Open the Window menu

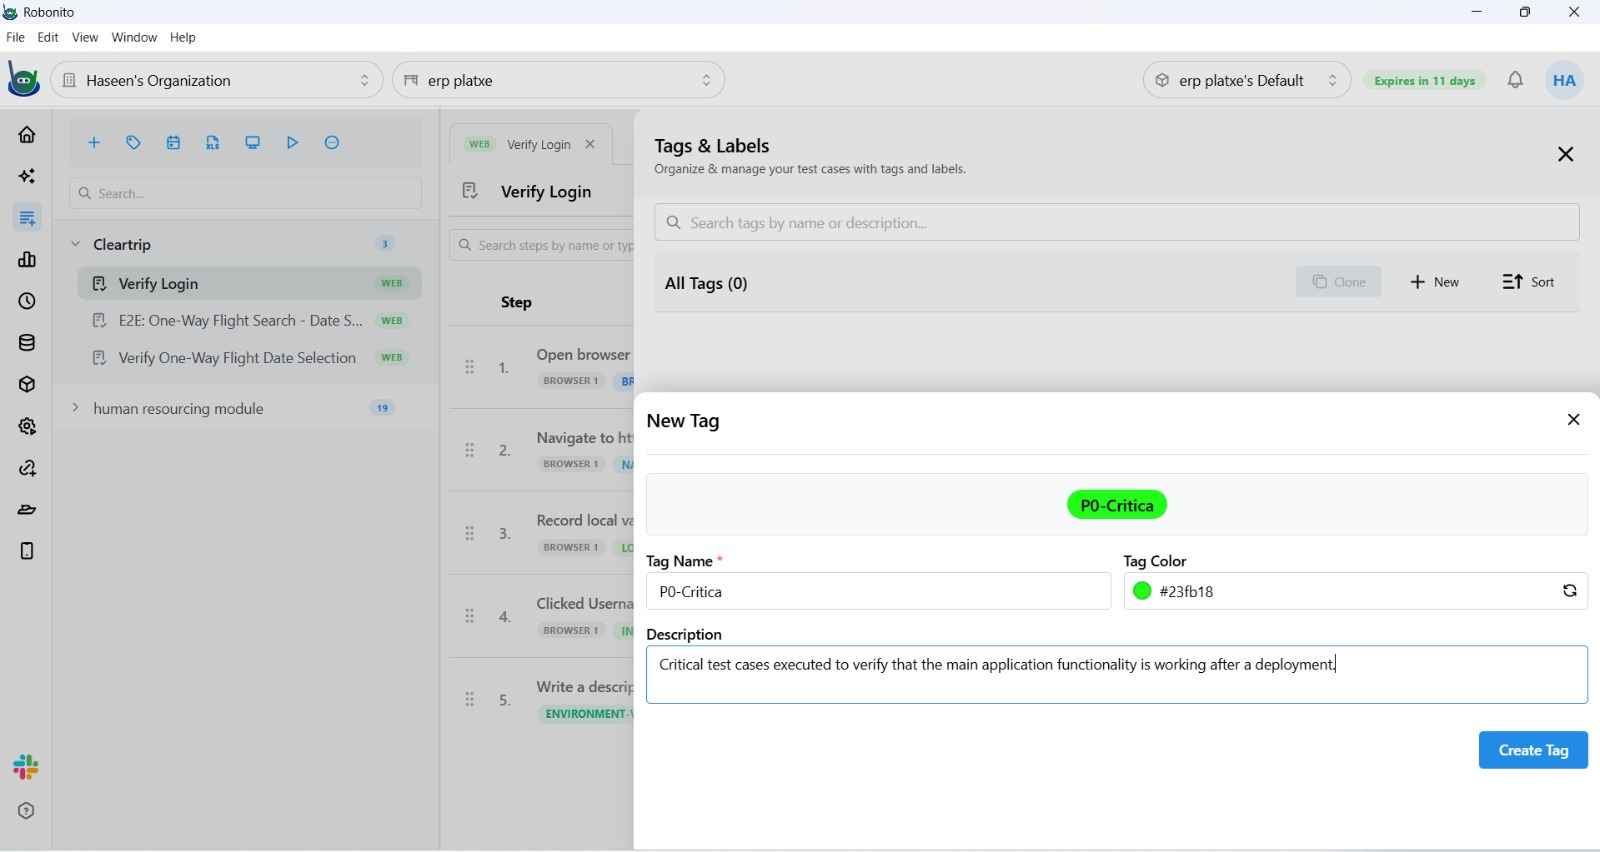click(134, 37)
